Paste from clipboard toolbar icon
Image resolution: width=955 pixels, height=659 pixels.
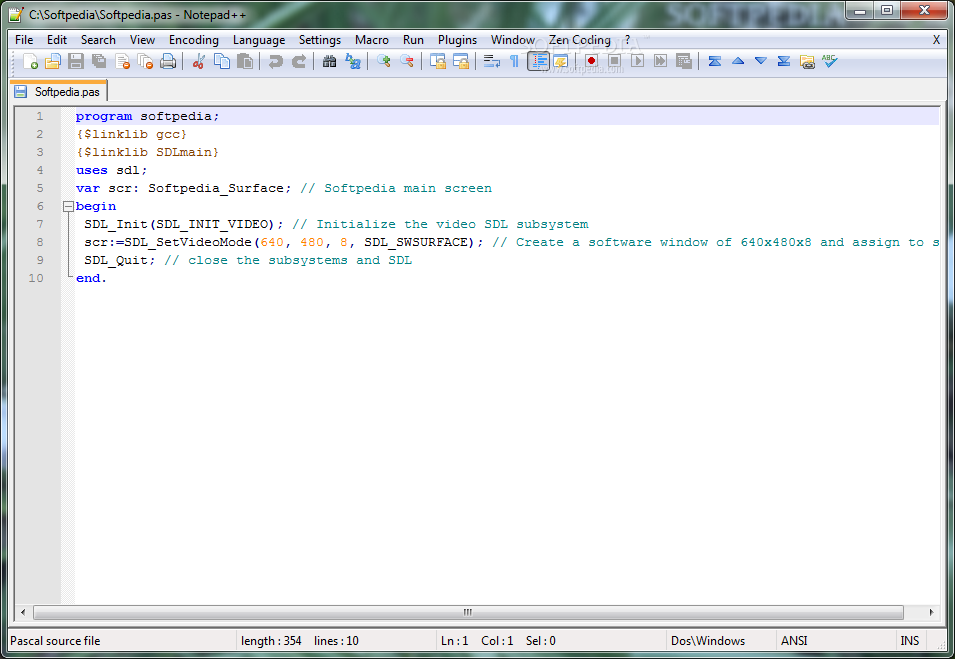click(x=245, y=62)
